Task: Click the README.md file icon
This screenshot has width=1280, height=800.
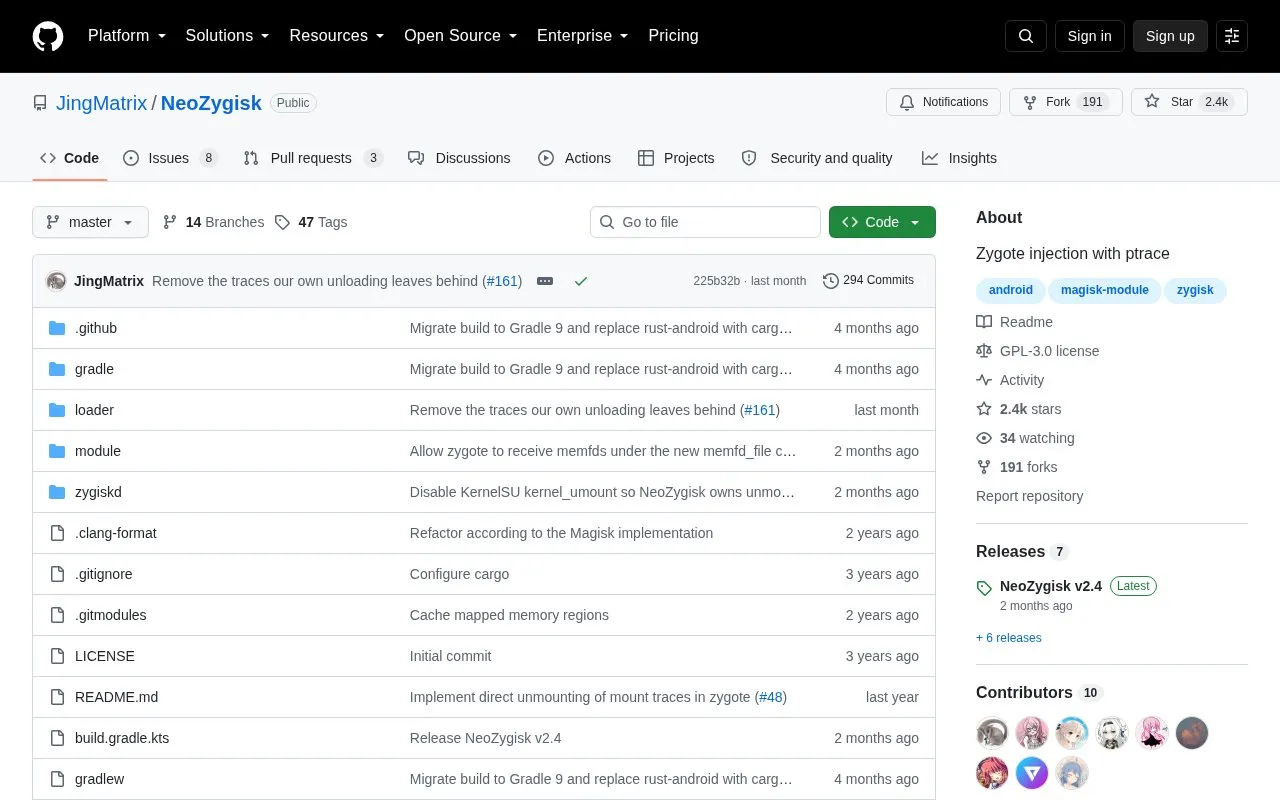Action: (x=57, y=697)
